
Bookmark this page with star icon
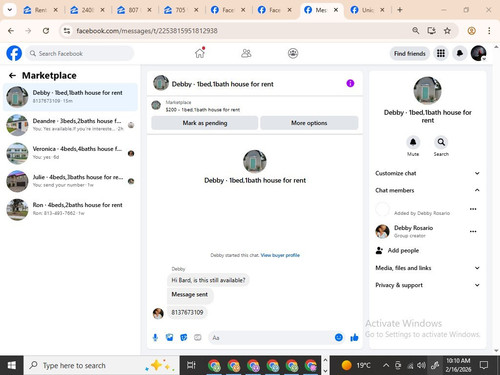coord(447,31)
